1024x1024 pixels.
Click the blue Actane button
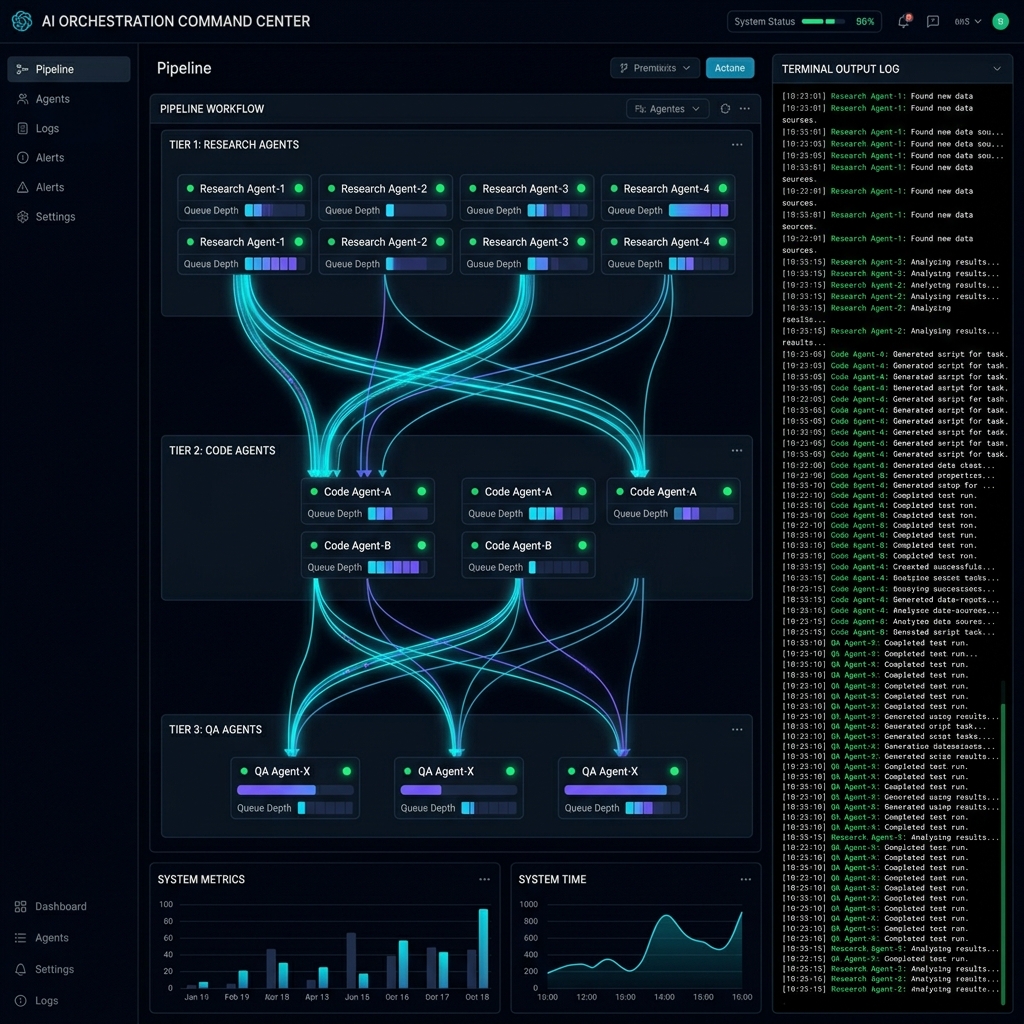(730, 68)
